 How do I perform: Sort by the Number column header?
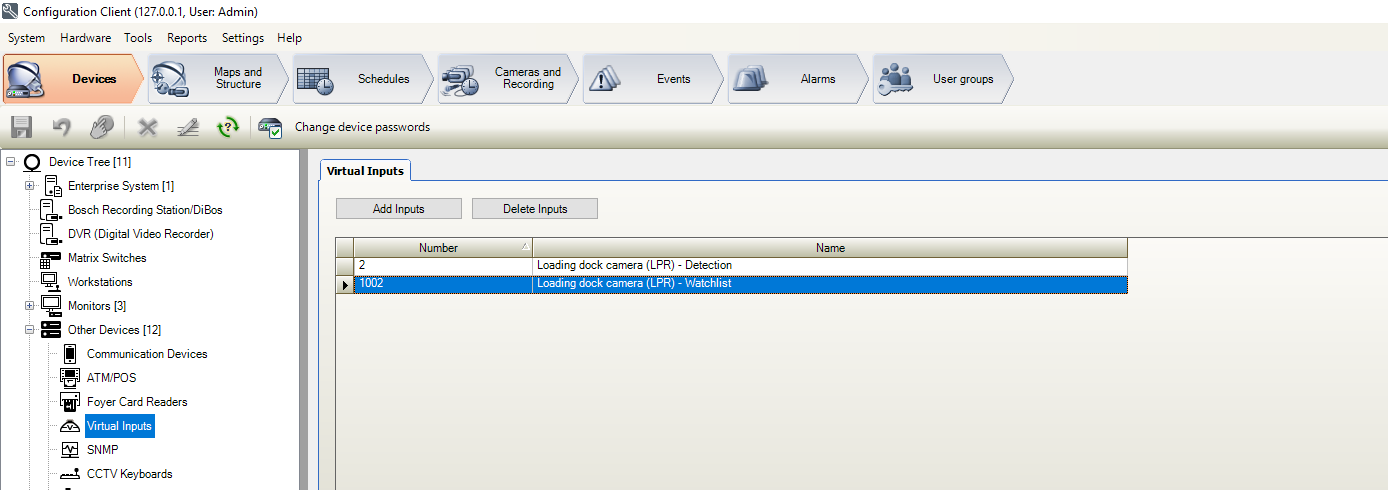point(443,248)
